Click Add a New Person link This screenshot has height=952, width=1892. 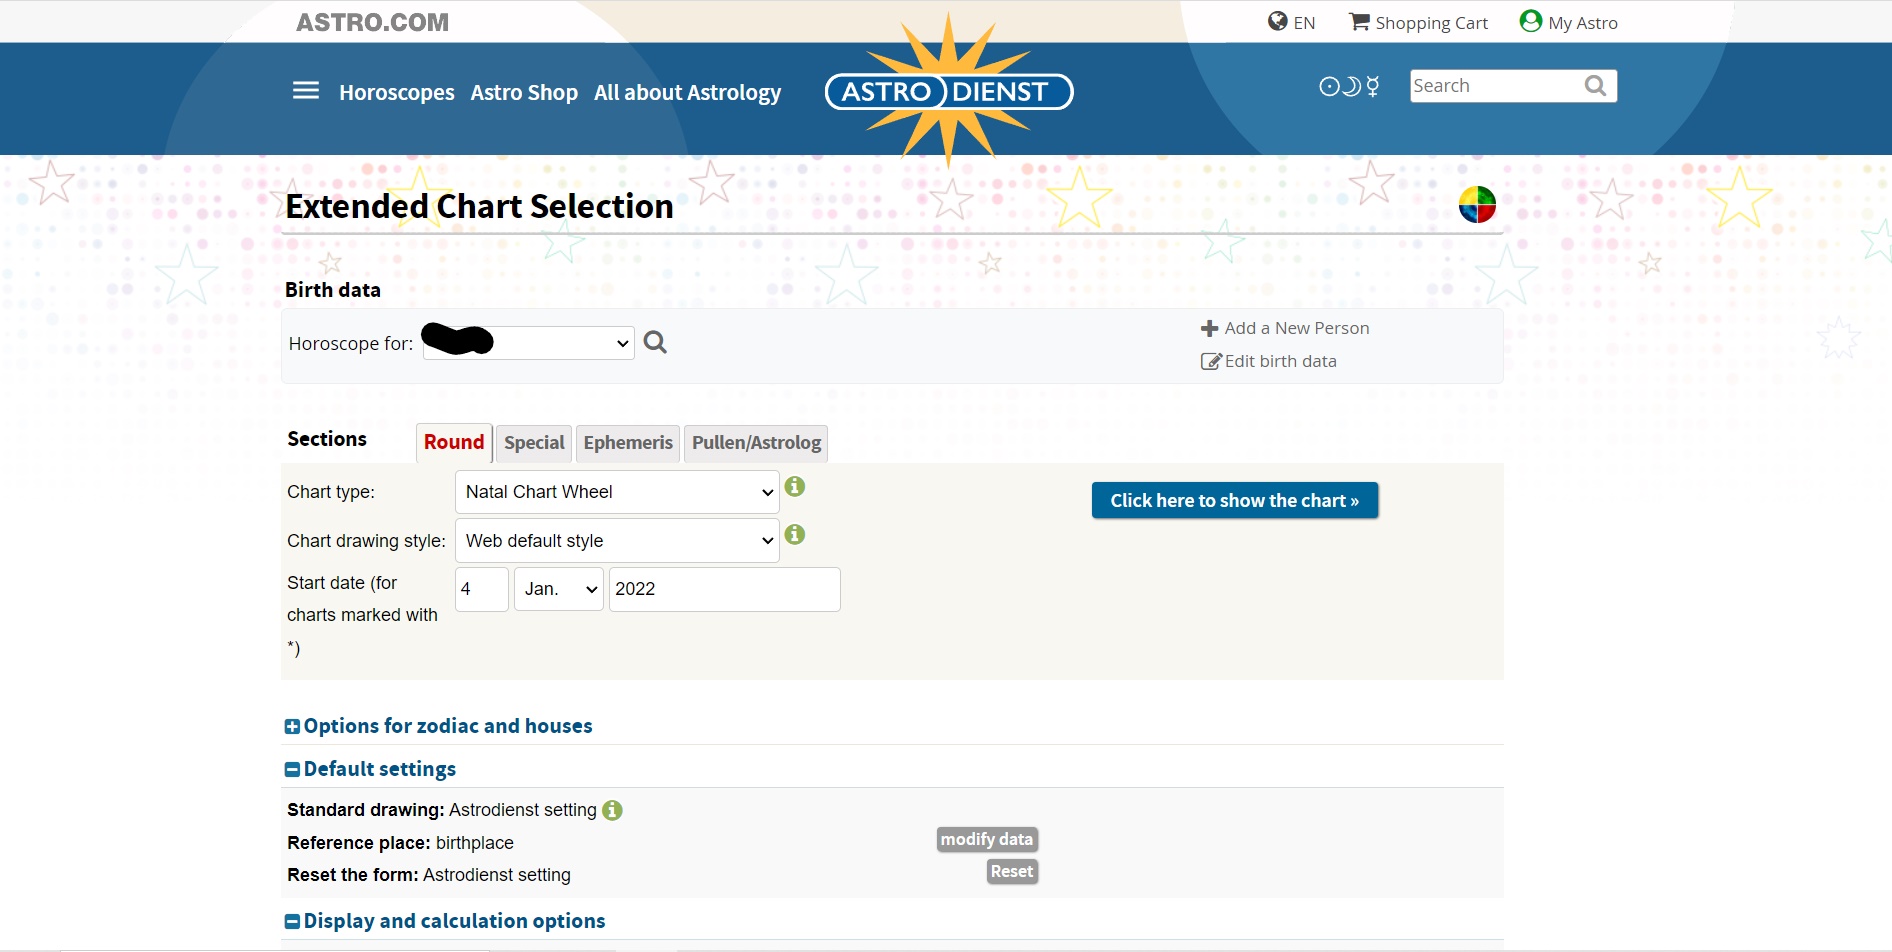pyautogui.click(x=1297, y=328)
